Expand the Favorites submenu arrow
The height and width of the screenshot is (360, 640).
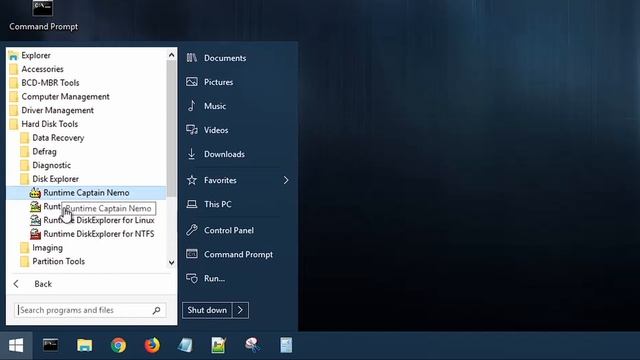(286, 180)
